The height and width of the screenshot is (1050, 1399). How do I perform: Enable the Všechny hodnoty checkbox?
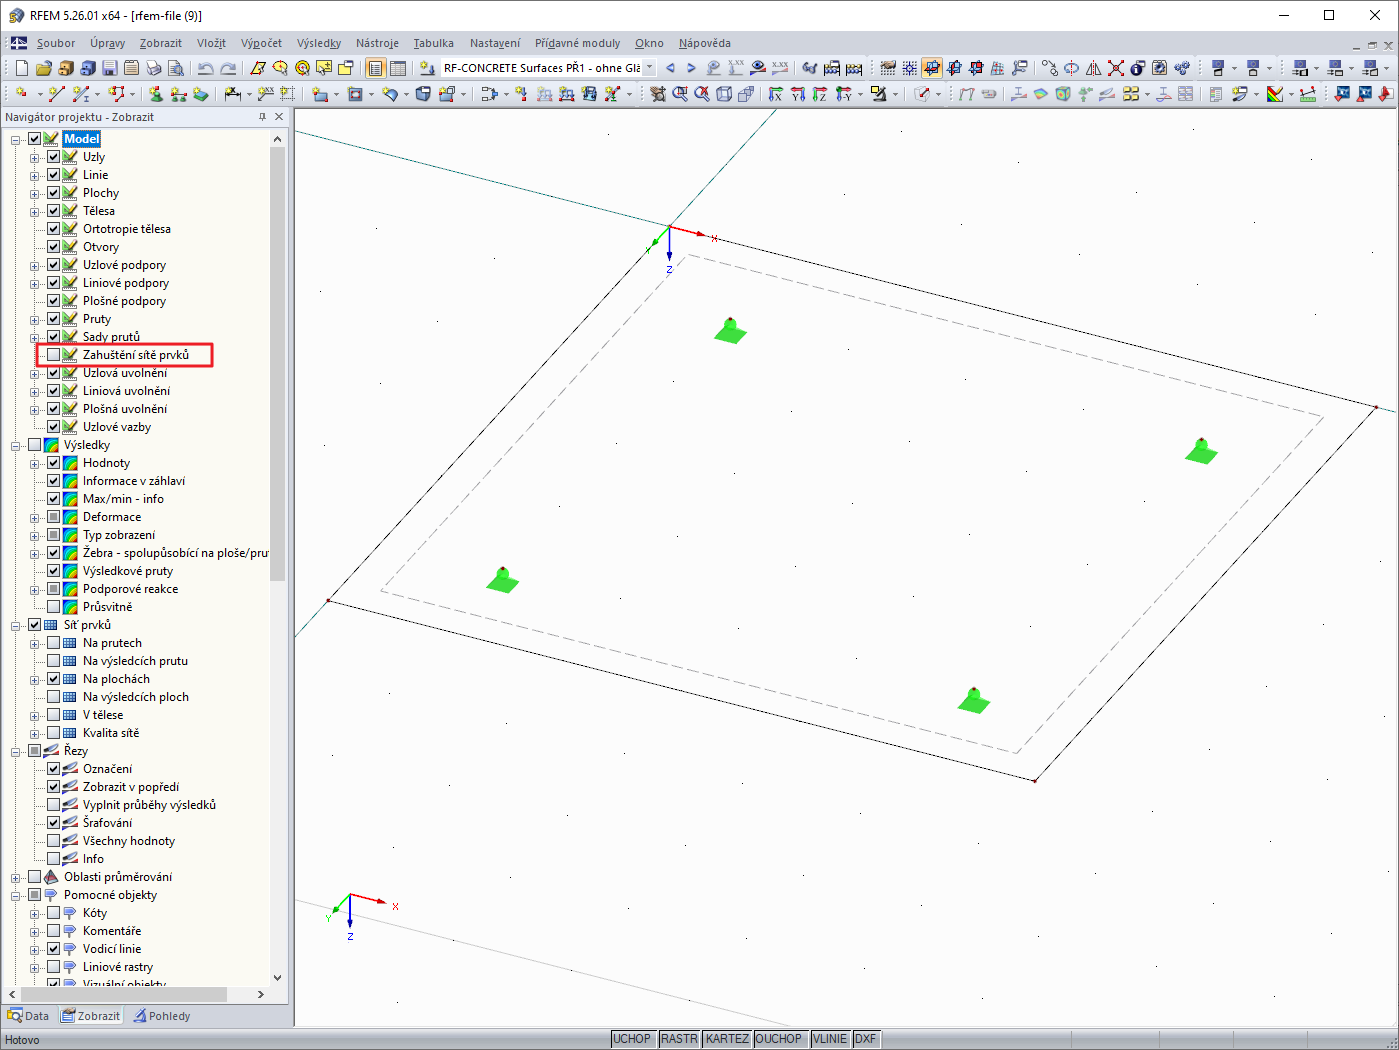(x=54, y=841)
